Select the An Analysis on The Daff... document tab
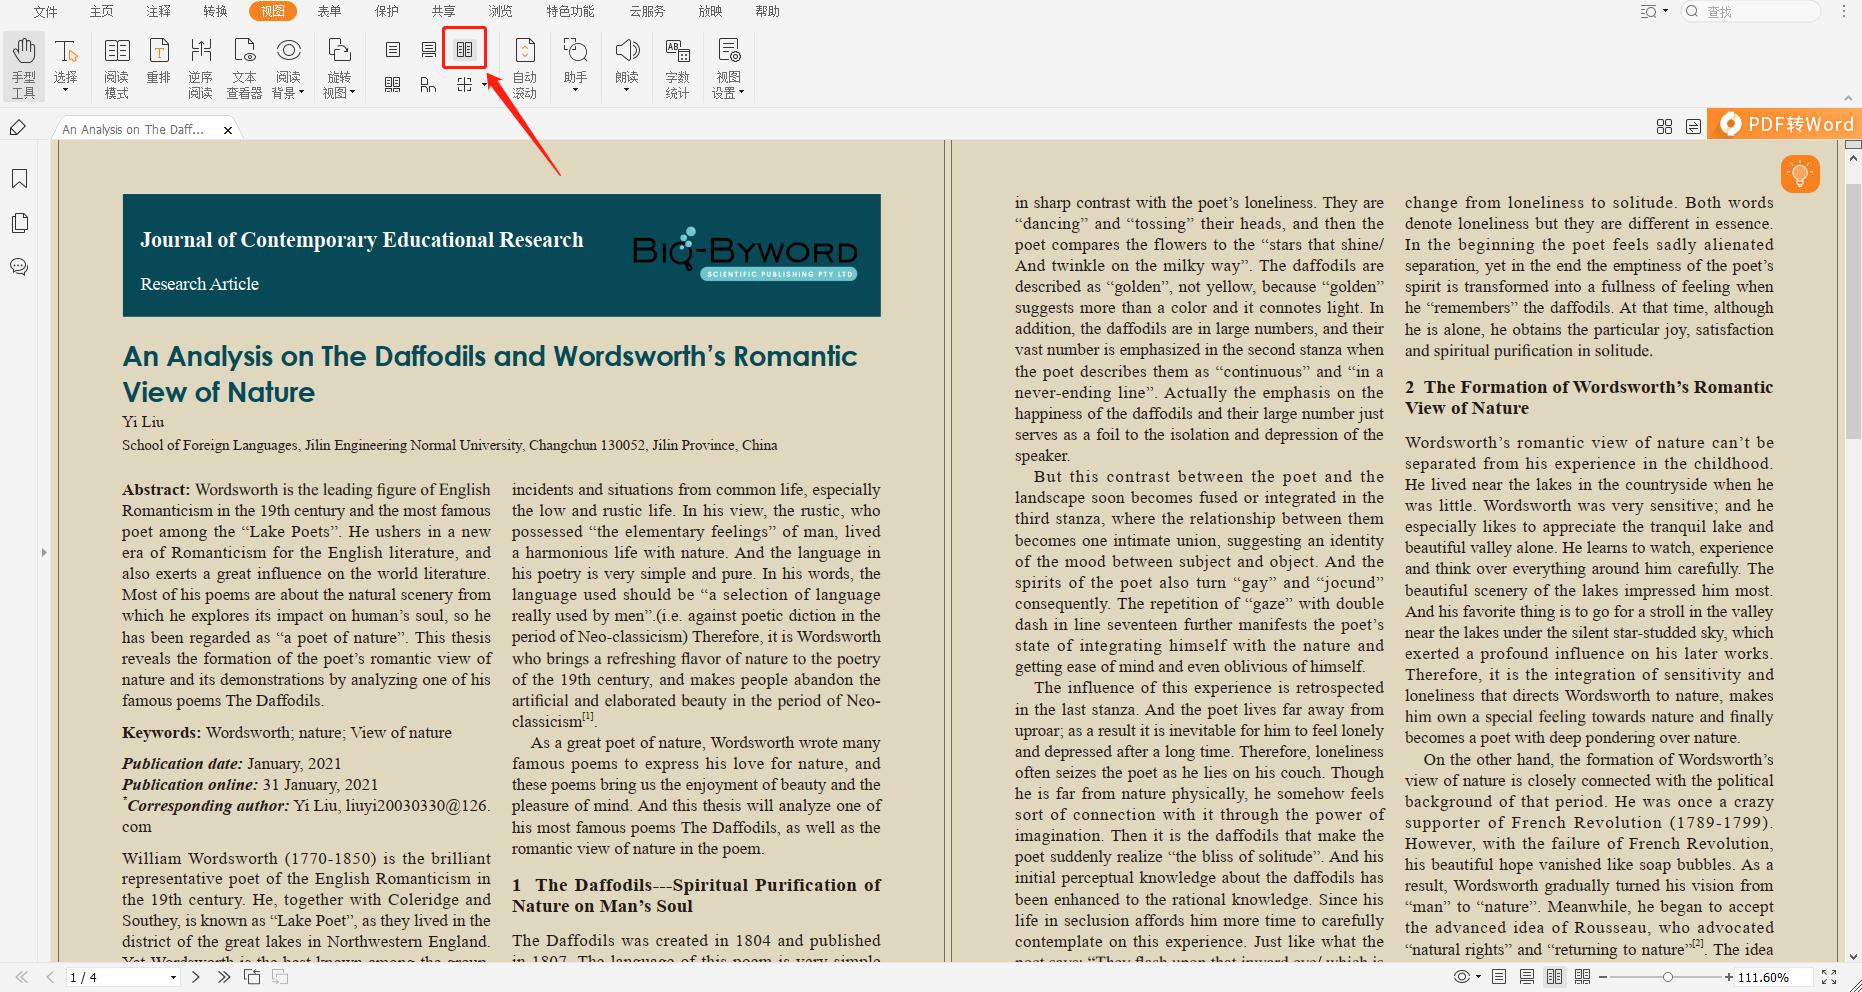Screen dimensions: 1862x992 pyautogui.click(x=148, y=129)
